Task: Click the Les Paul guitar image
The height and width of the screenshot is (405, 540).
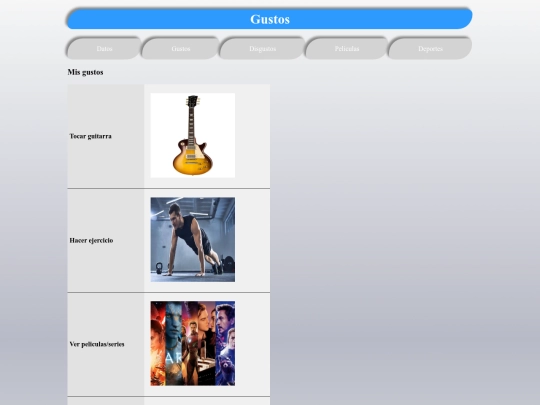Action: 193,135
